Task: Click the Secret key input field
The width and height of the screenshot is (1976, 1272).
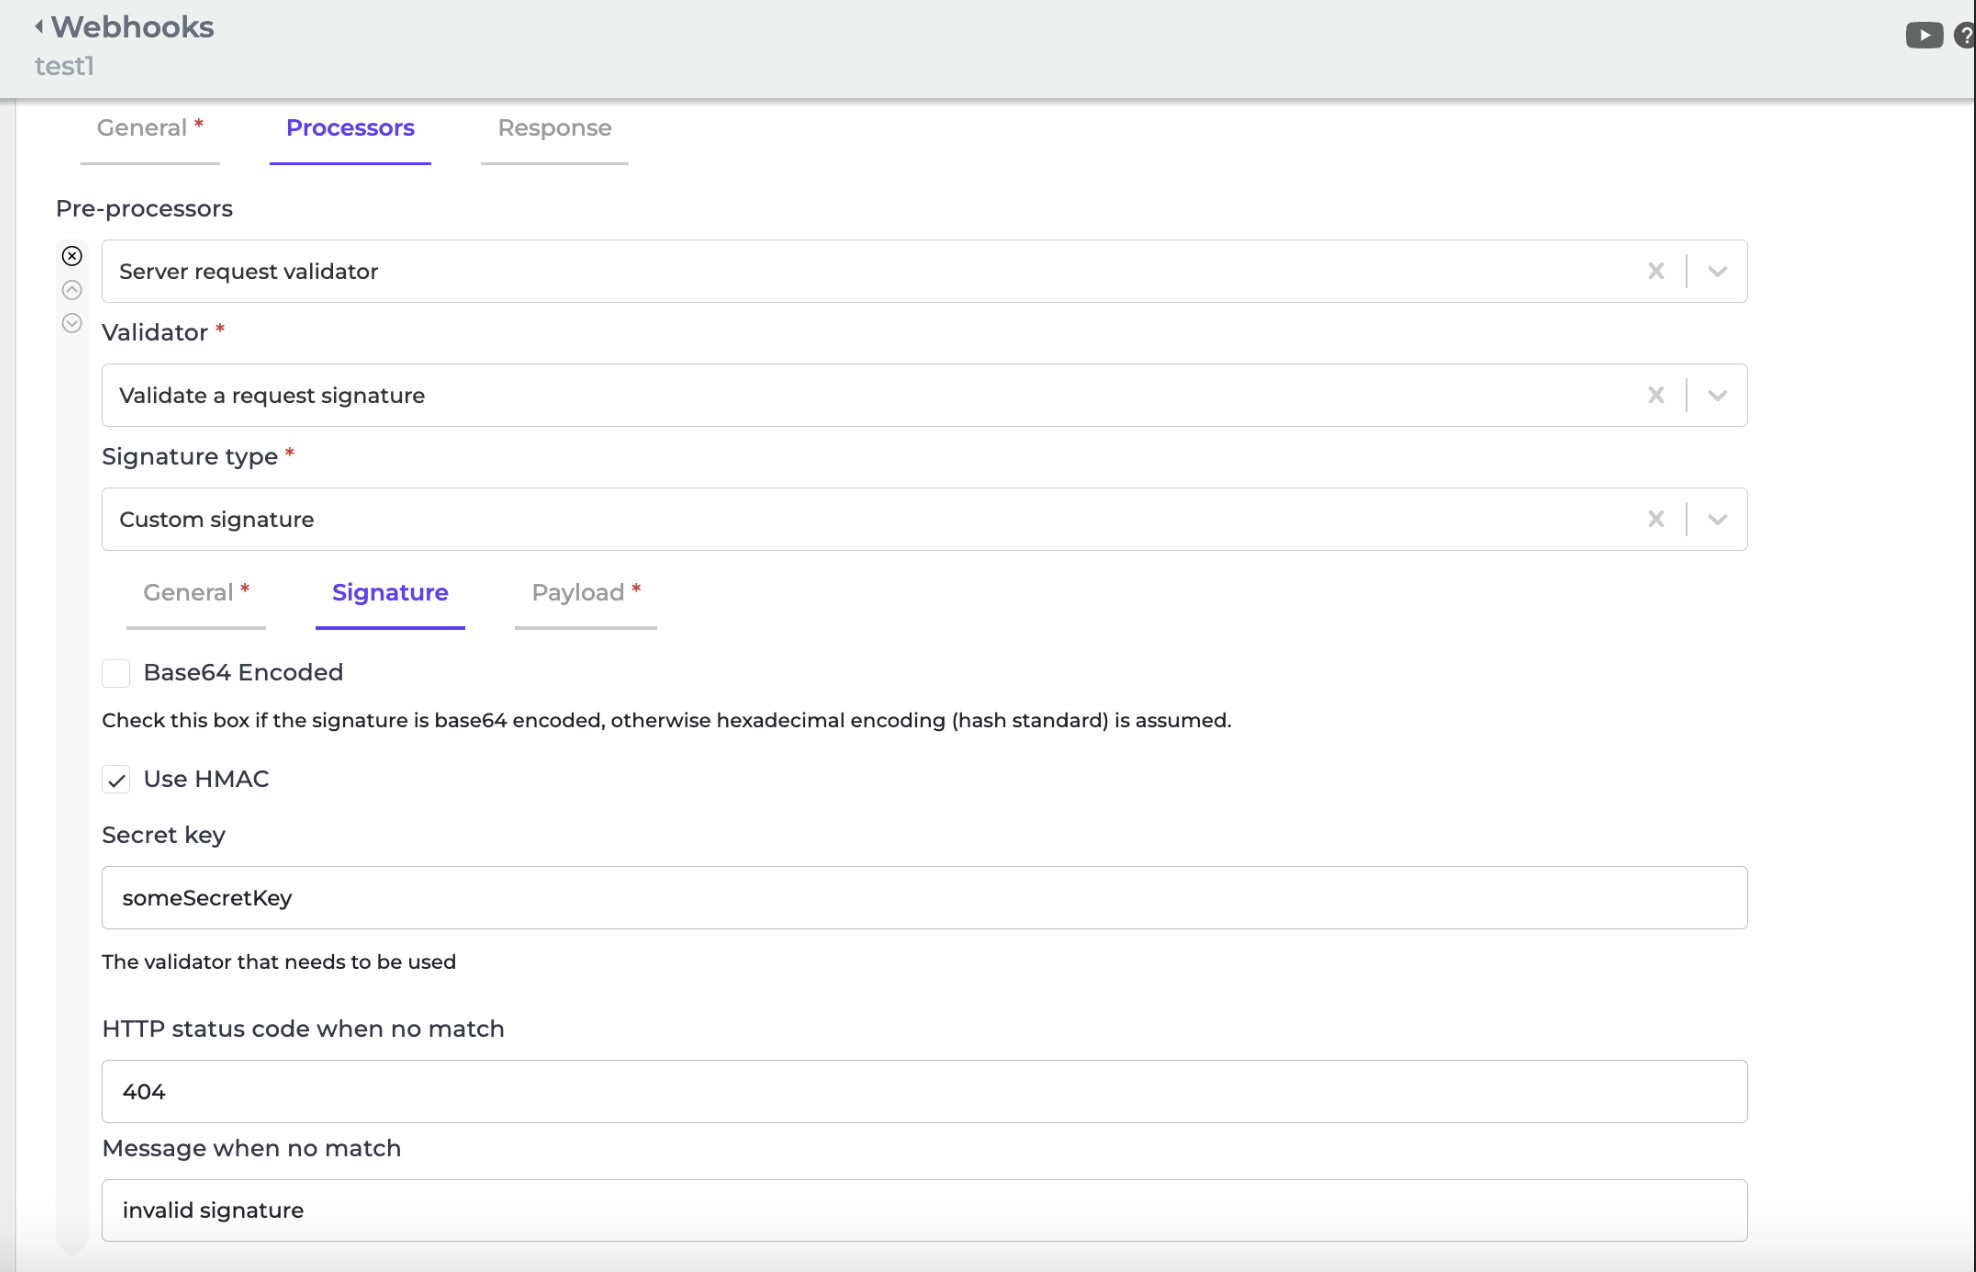Action: coord(924,898)
